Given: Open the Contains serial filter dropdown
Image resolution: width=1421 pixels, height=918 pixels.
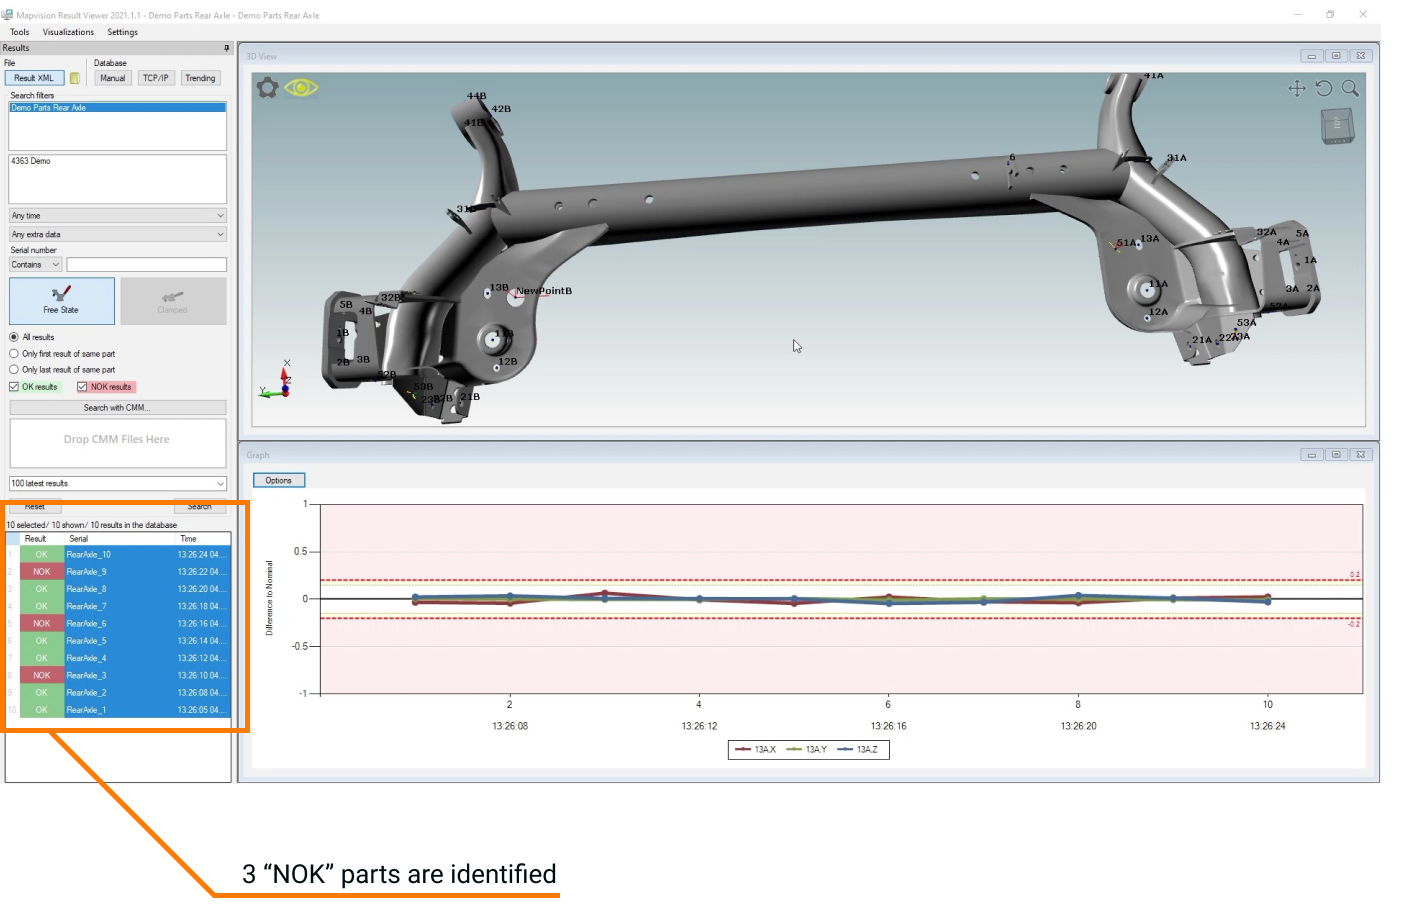Looking at the screenshot, I should click(x=36, y=265).
